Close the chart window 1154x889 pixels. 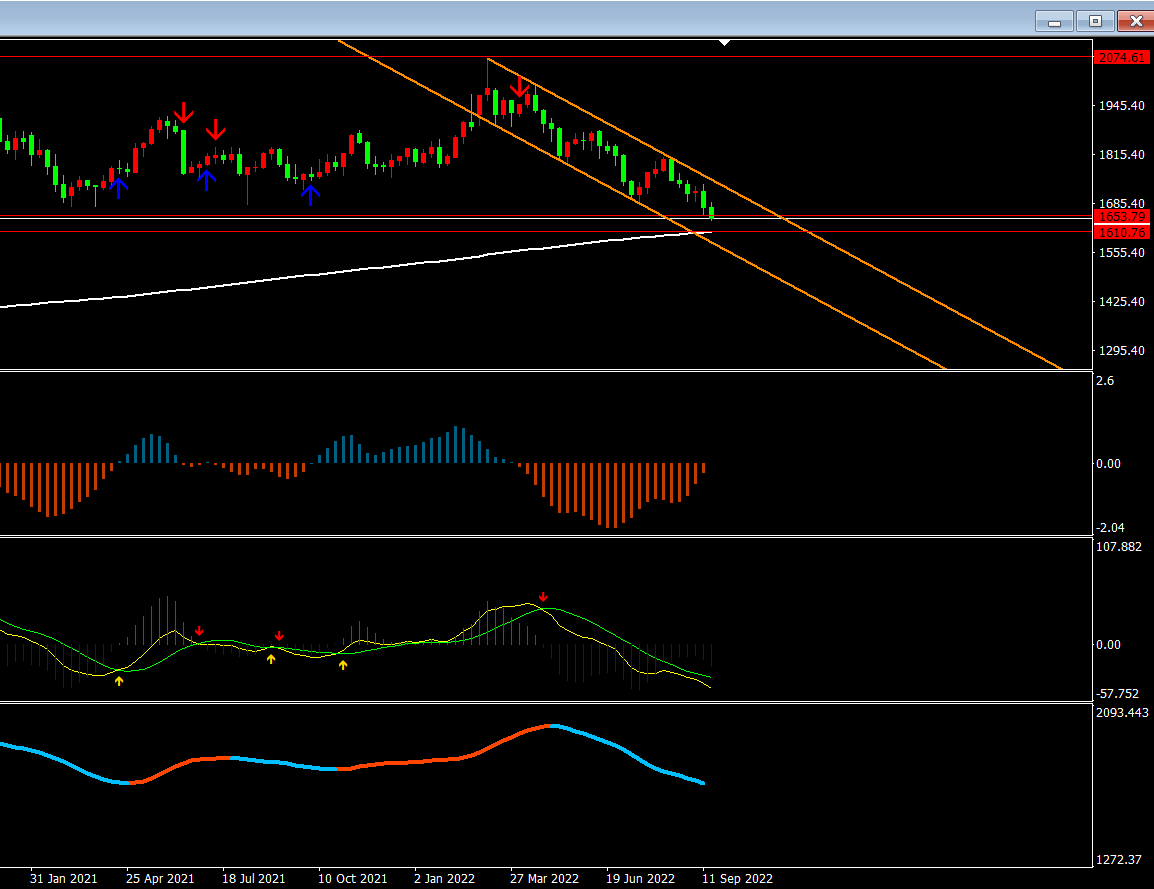[1136, 21]
